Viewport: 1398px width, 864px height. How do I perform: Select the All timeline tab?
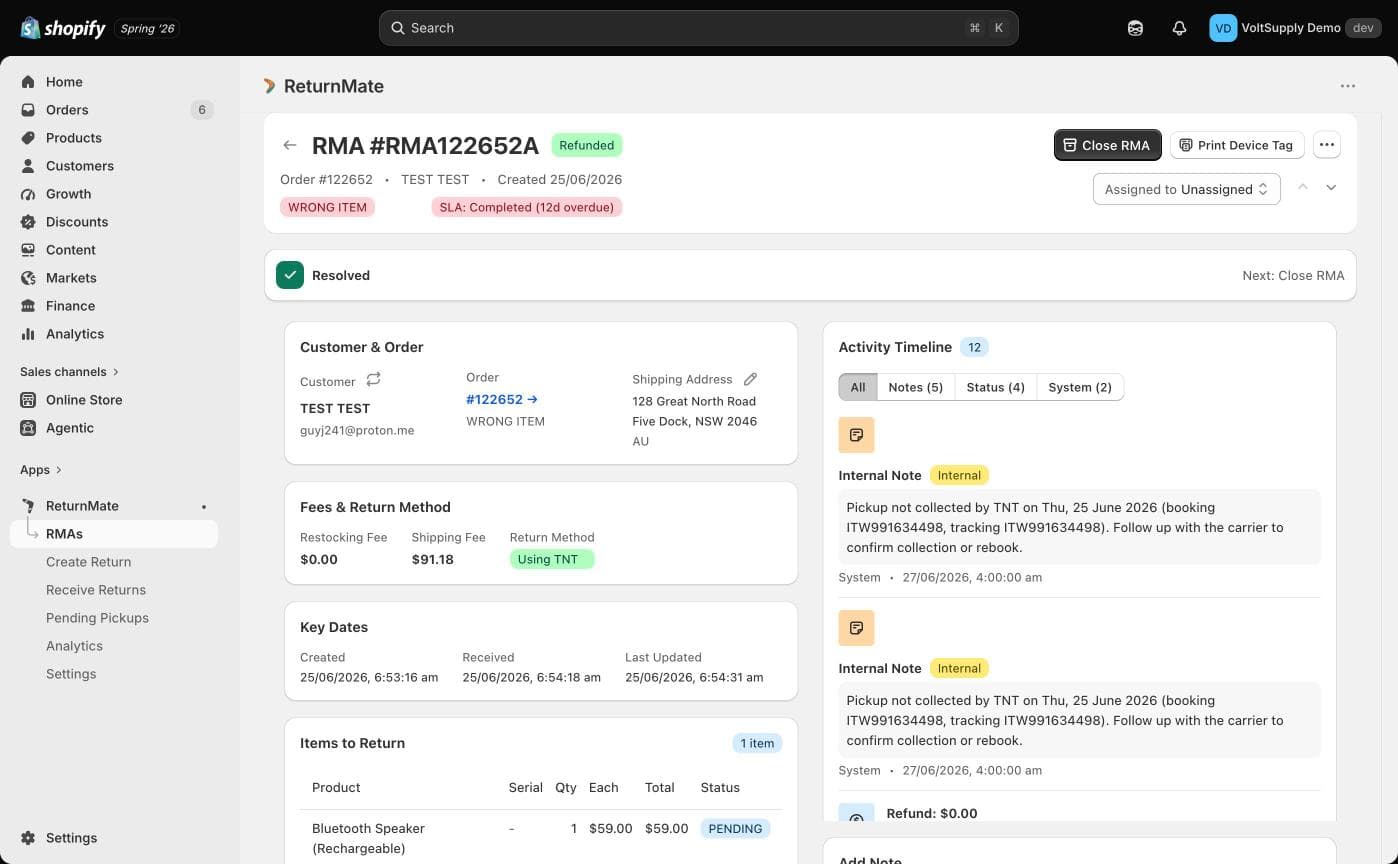(858, 387)
